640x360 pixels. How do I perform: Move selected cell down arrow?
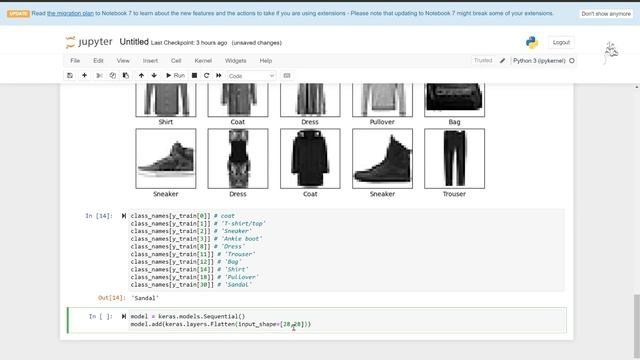click(x=154, y=76)
